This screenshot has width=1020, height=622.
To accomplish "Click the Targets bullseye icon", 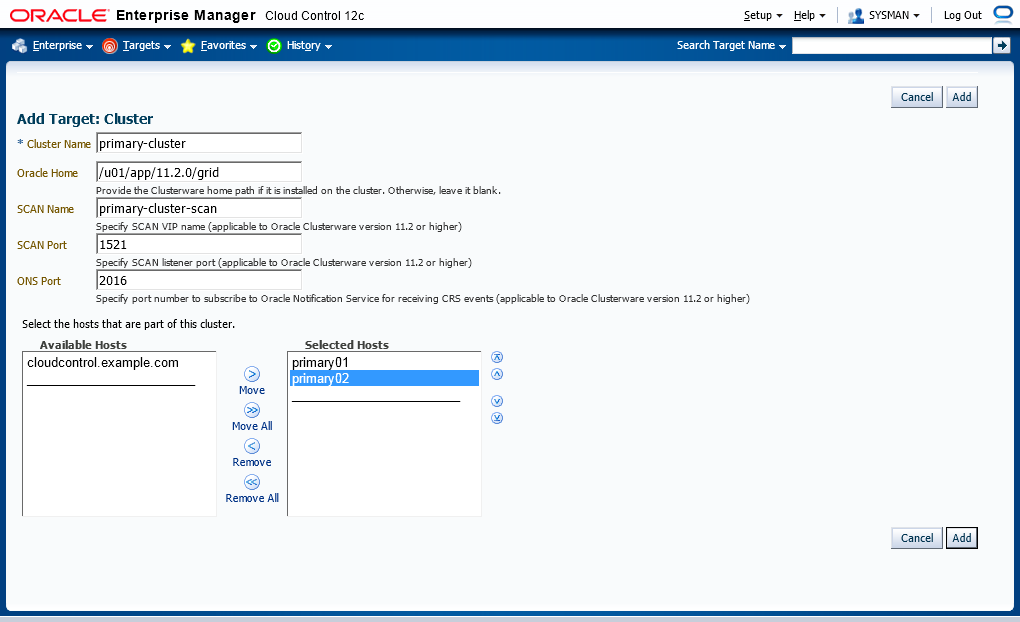I will pyautogui.click(x=110, y=46).
